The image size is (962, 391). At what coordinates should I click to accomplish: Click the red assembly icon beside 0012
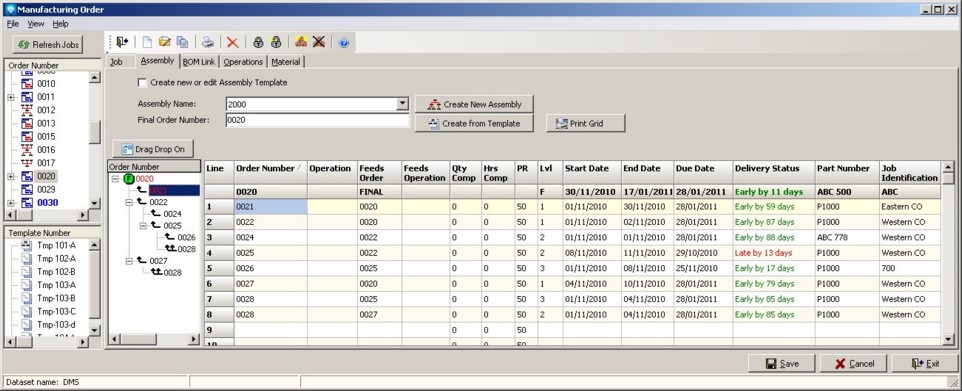coord(27,110)
